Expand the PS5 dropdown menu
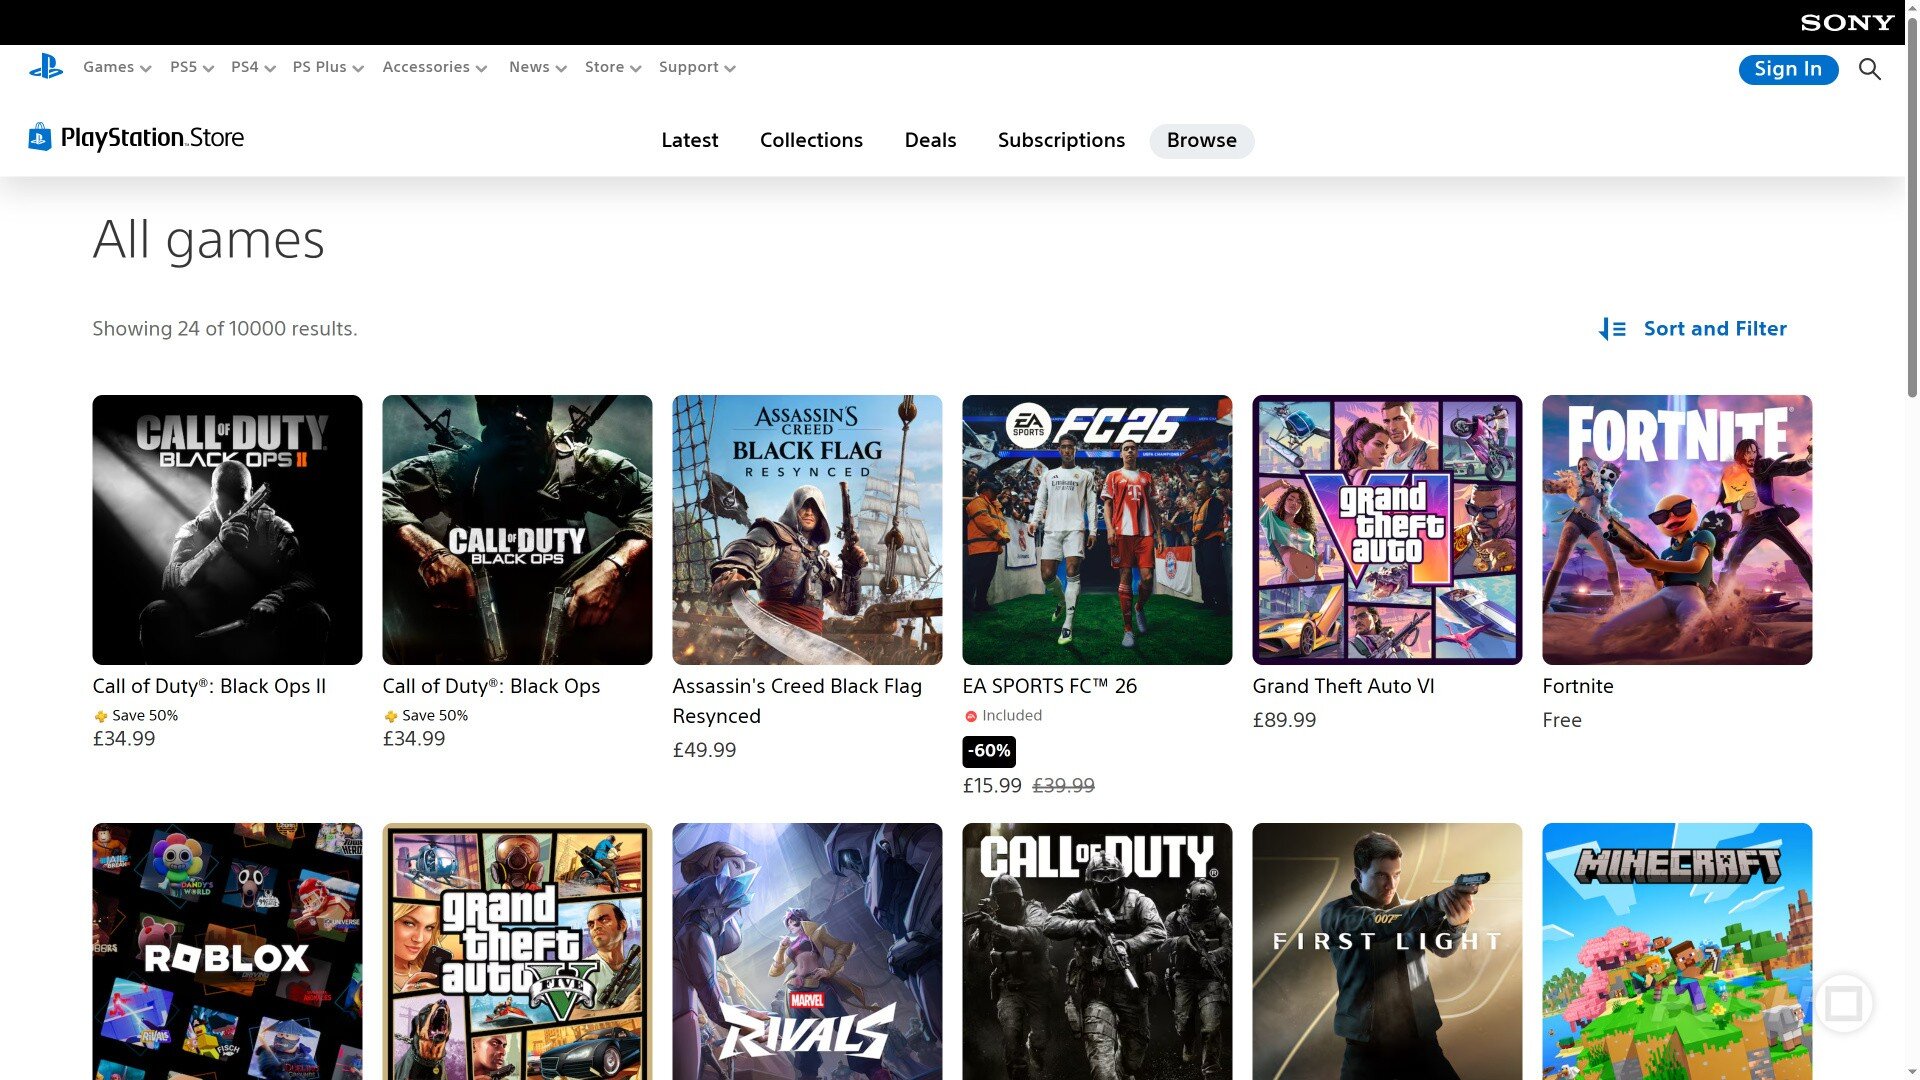The height and width of the screenshot is (1080, 1920). pos(192,67)
